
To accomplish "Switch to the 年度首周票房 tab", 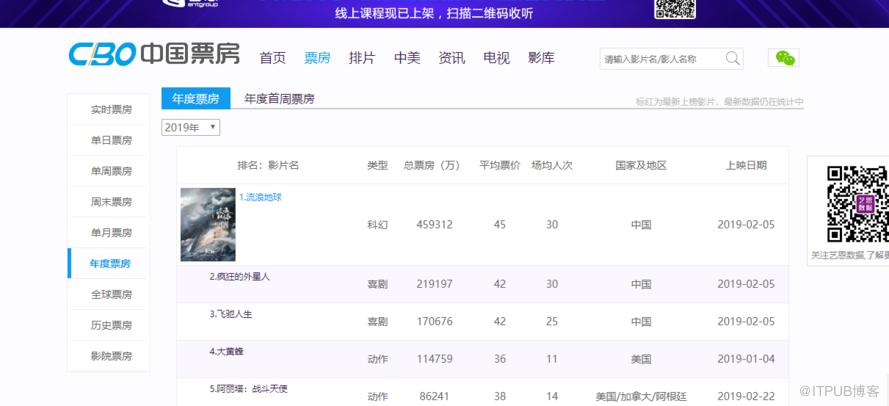I will coord(279,99).
